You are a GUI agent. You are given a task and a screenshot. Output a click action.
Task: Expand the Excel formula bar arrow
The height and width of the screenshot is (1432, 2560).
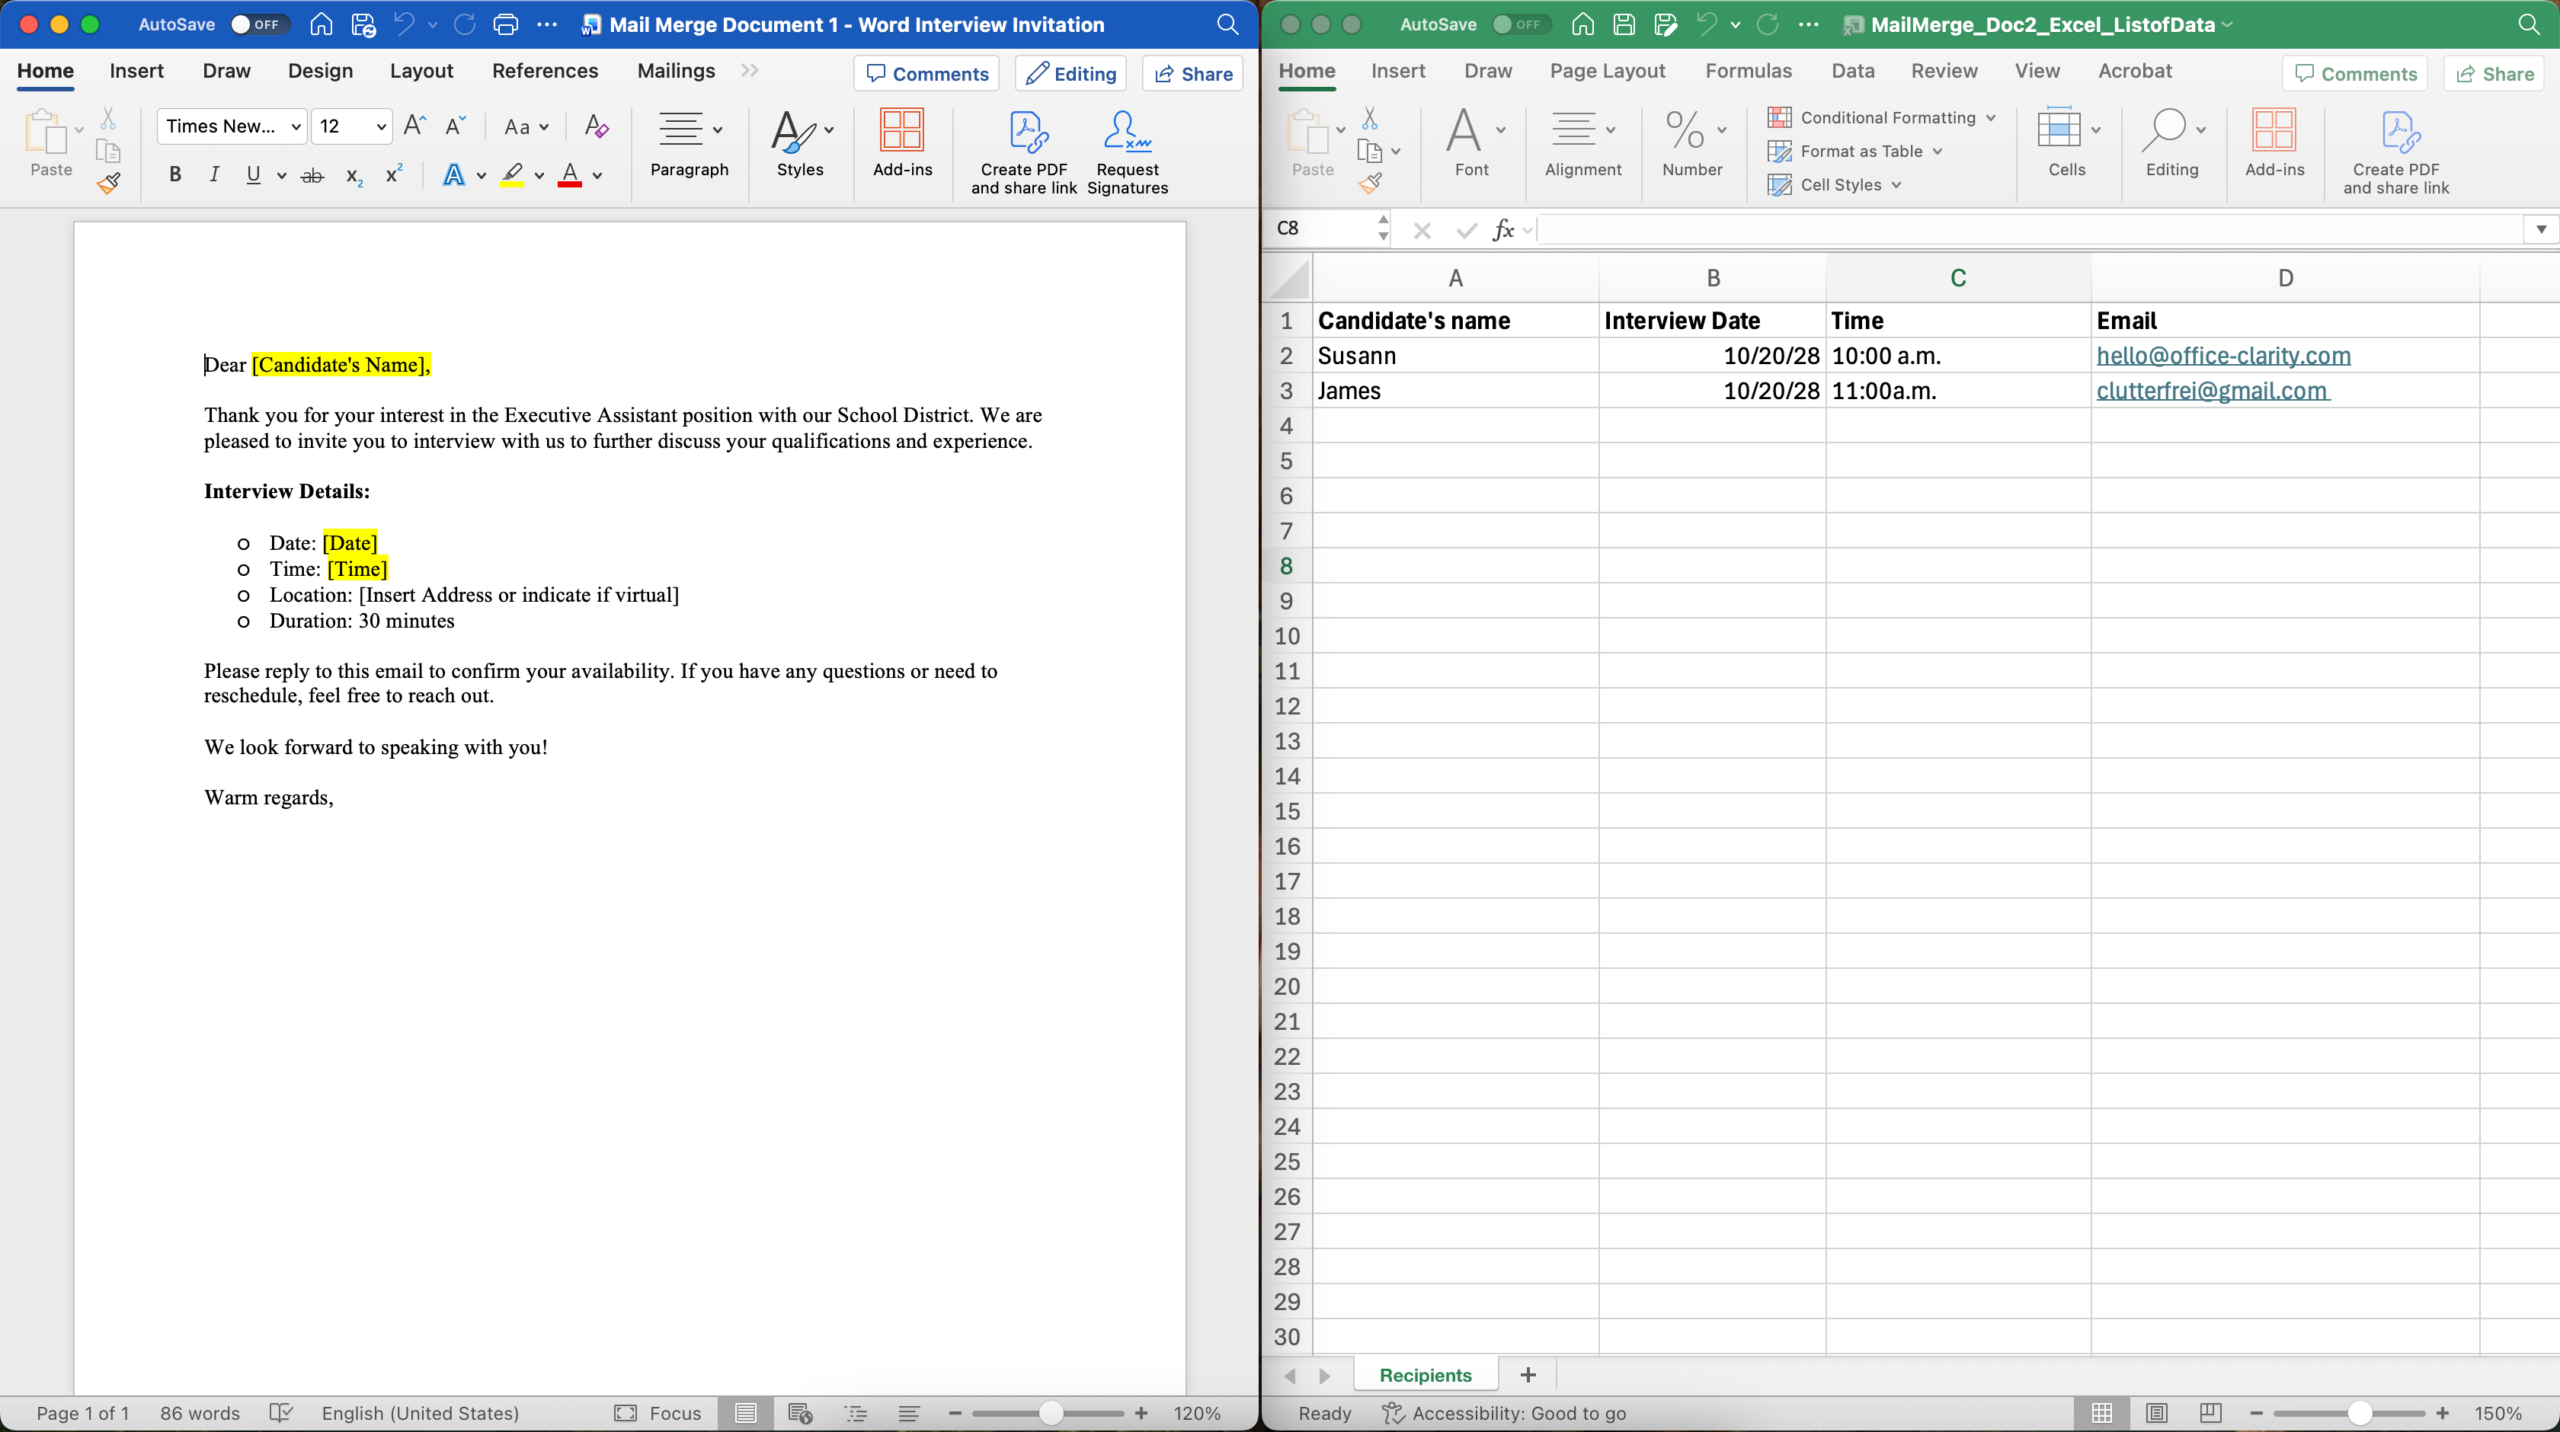(x=2541, y=230)
